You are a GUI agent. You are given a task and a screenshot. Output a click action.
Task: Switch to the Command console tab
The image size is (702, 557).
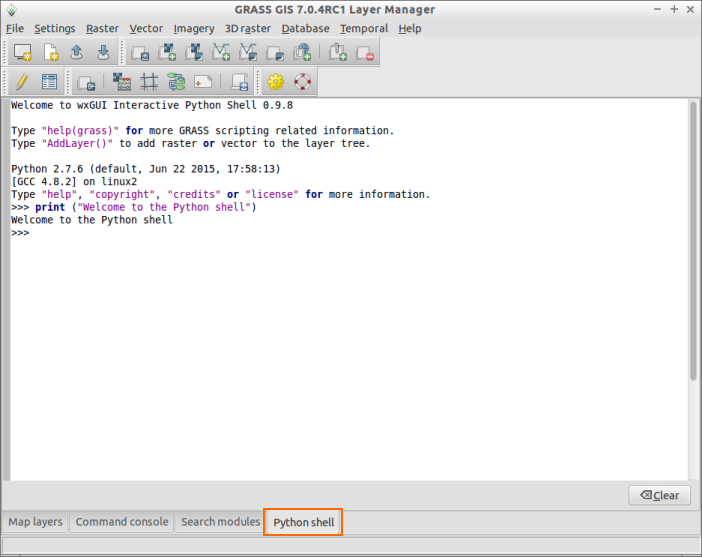click(122, 522)
